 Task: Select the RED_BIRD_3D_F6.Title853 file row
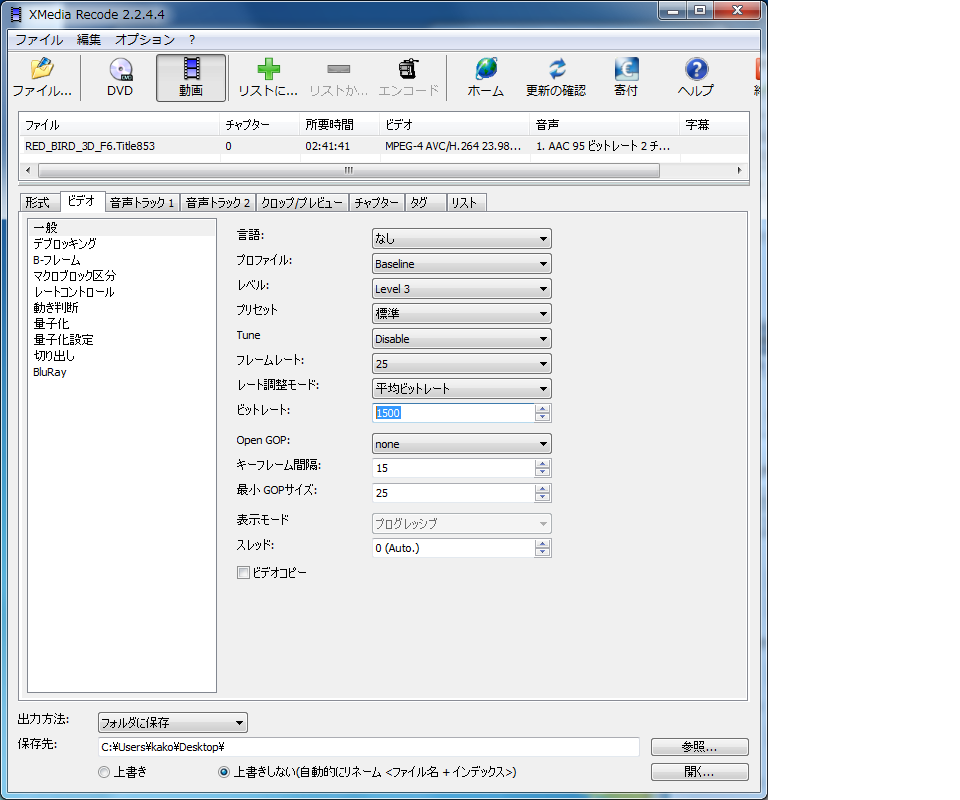(383, 146)
